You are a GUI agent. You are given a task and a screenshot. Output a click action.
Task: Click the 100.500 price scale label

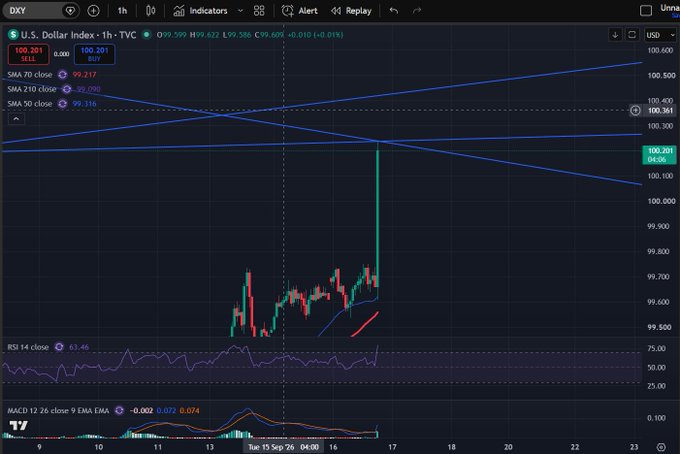point(661,75)
